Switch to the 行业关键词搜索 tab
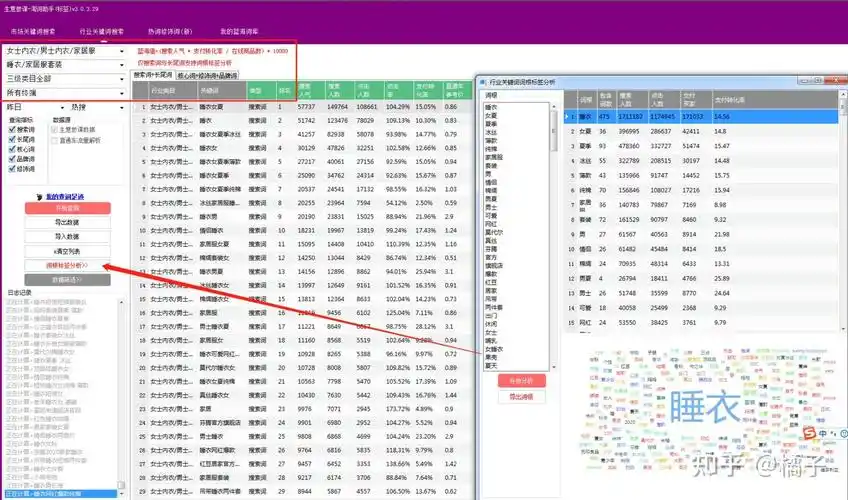 coord(102,32)
